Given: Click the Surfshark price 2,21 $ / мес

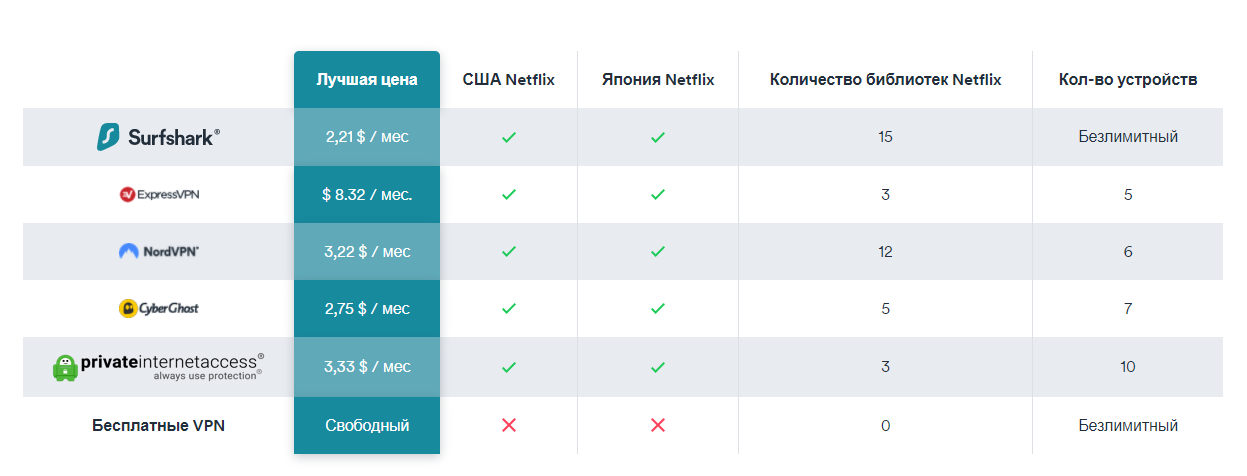Looking at the screenshot, I should tap(367, 137).
